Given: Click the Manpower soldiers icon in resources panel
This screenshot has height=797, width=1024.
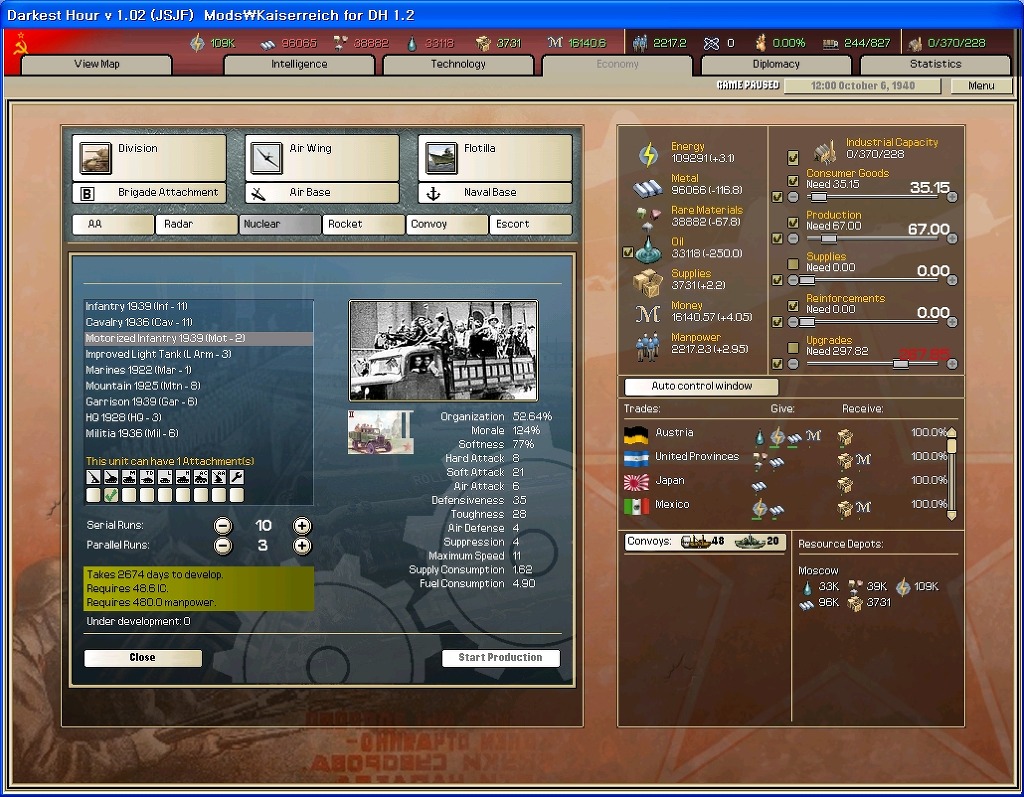Looking at the screenshot, I should click(x=648, y=346).
